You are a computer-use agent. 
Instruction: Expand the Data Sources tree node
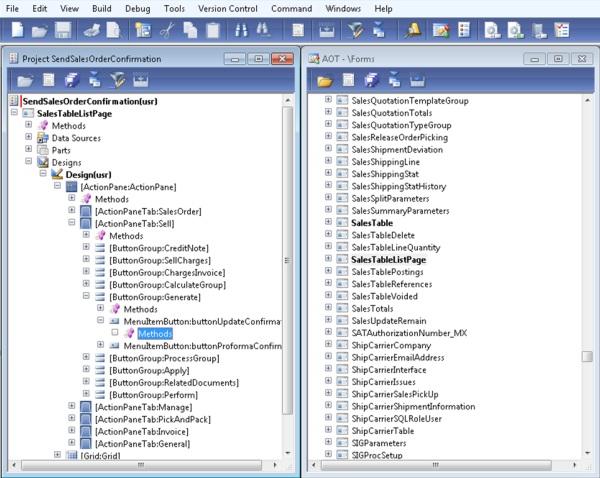click(x=28, y=138)
